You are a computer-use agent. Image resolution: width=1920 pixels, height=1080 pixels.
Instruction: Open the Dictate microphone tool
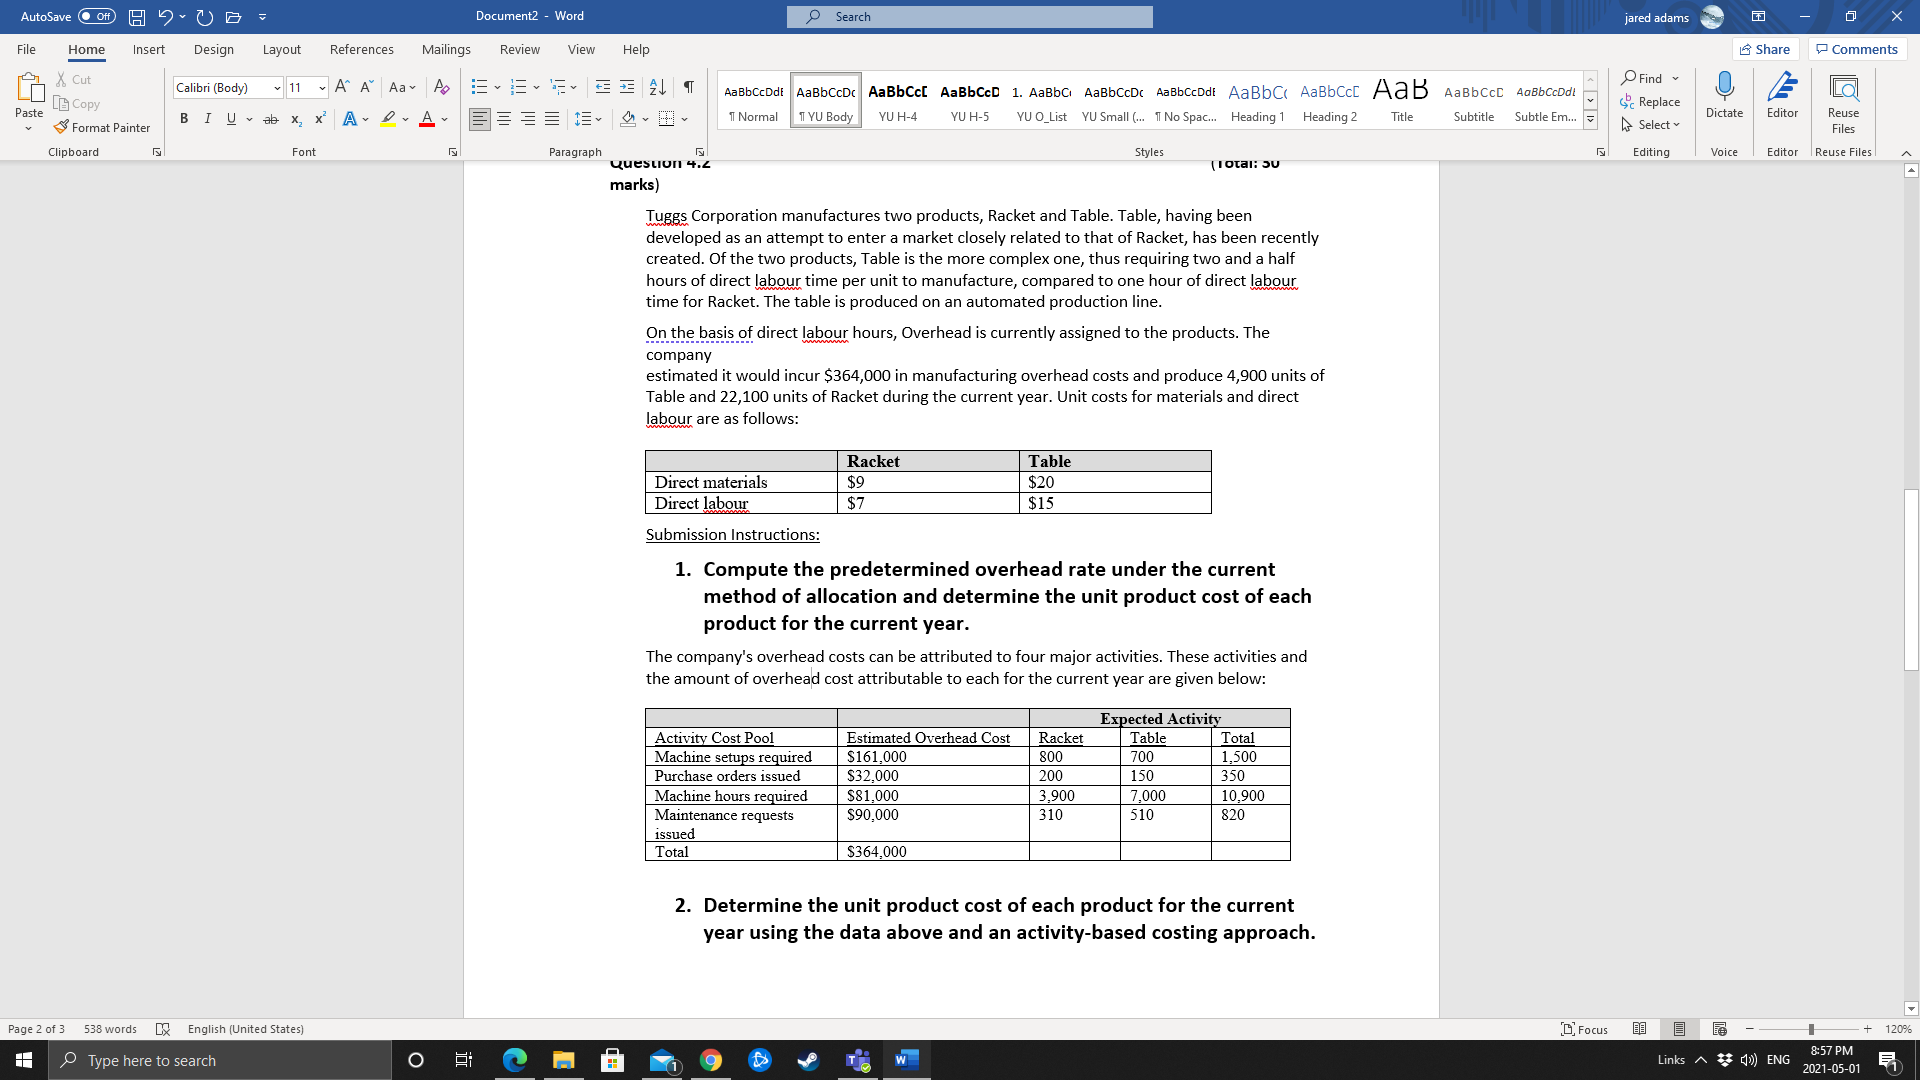(x=1724, y=90)
